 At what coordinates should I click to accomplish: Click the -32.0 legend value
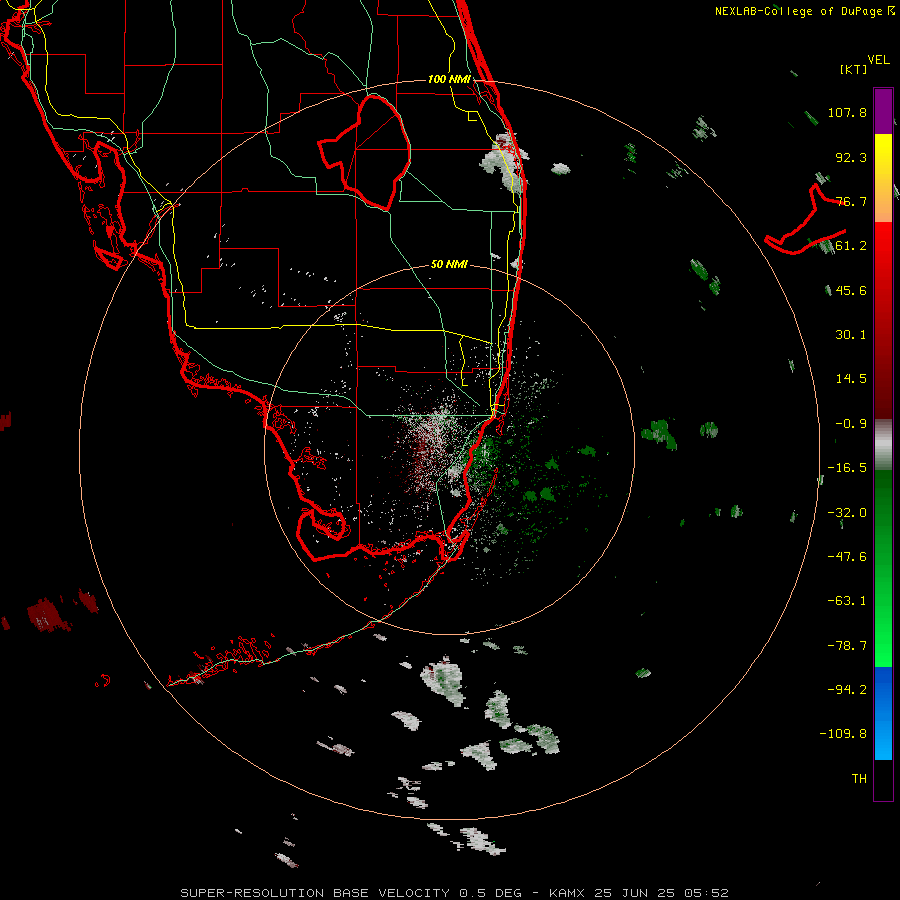(847, 513)
